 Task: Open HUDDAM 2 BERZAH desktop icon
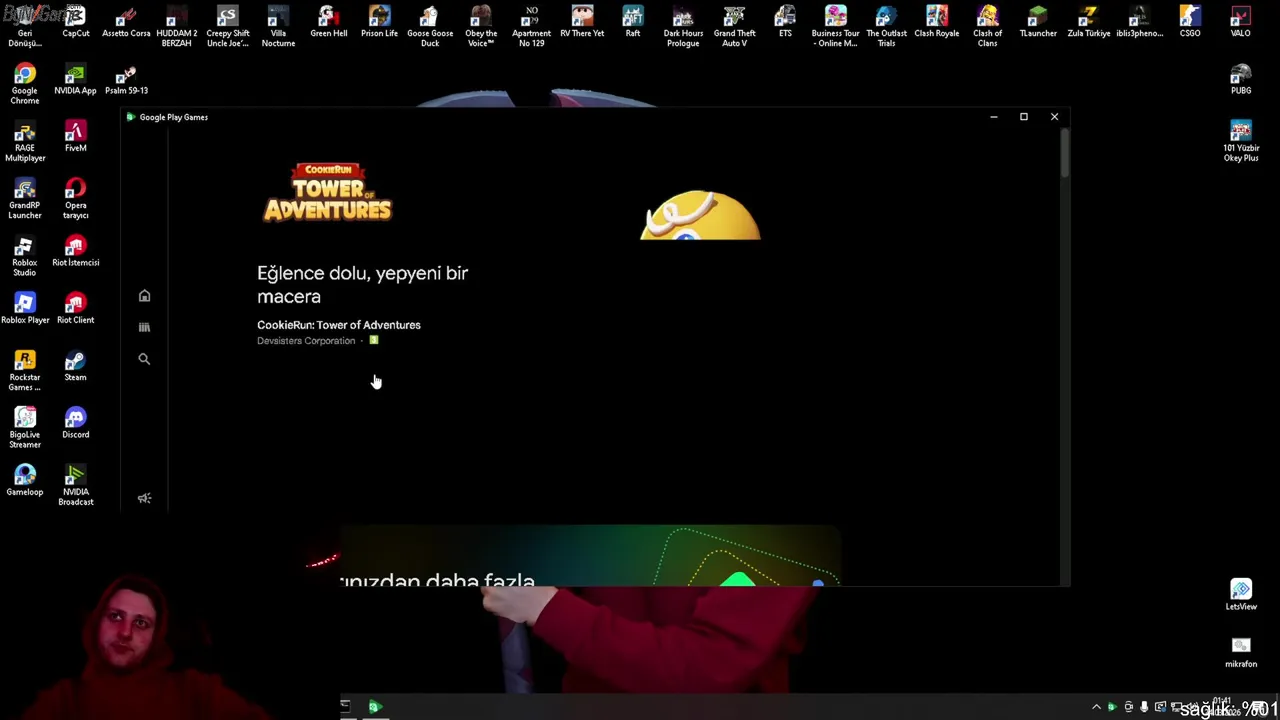(x=176, y=27)
